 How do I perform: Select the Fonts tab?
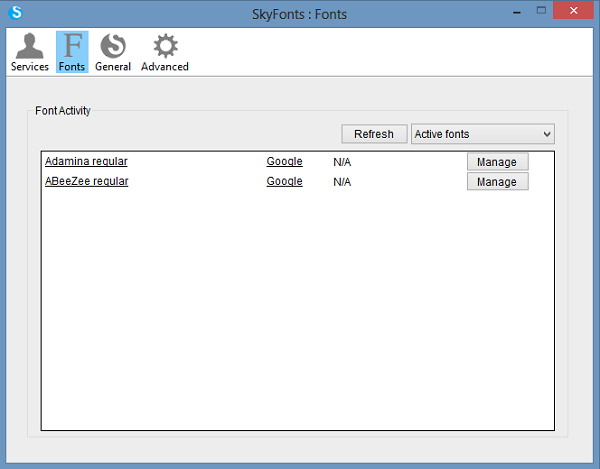[x=72, y=52]
